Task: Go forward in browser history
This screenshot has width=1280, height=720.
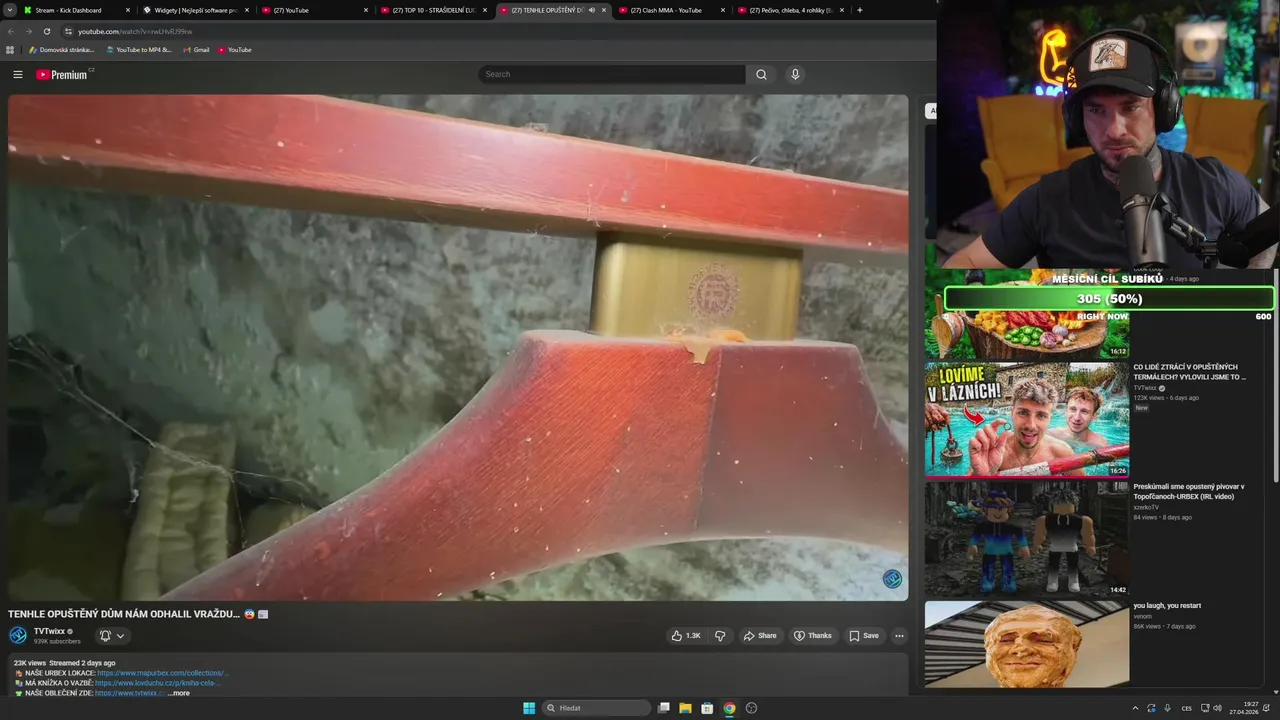Action: coord(28,31)
